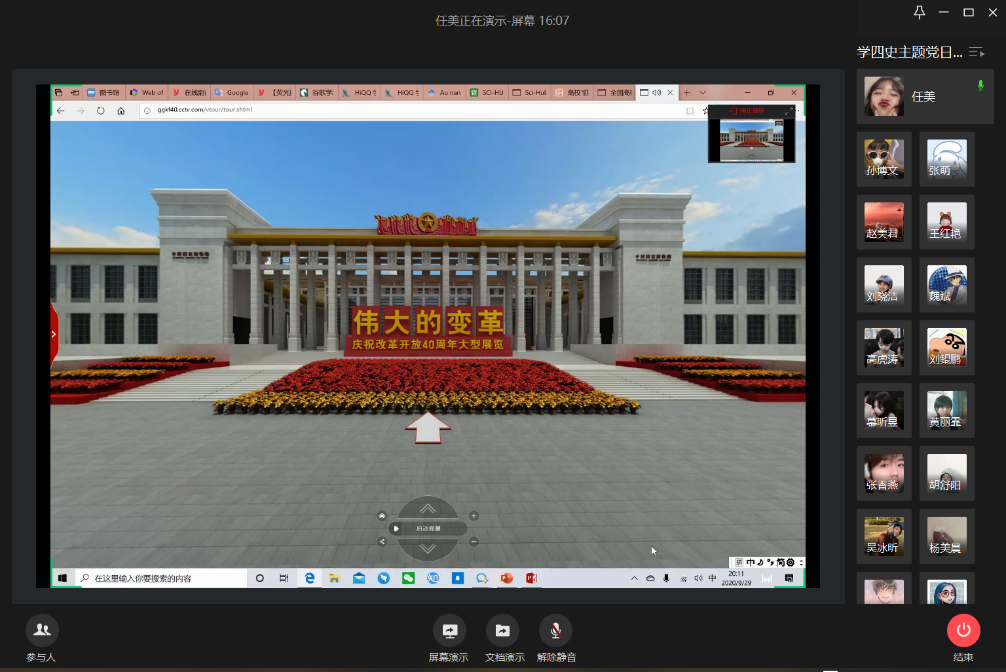This screenshot has width=1006, height=672.
Task: Select participant 高虎涛 thumbnail
Action: click(x=883, y=348)
